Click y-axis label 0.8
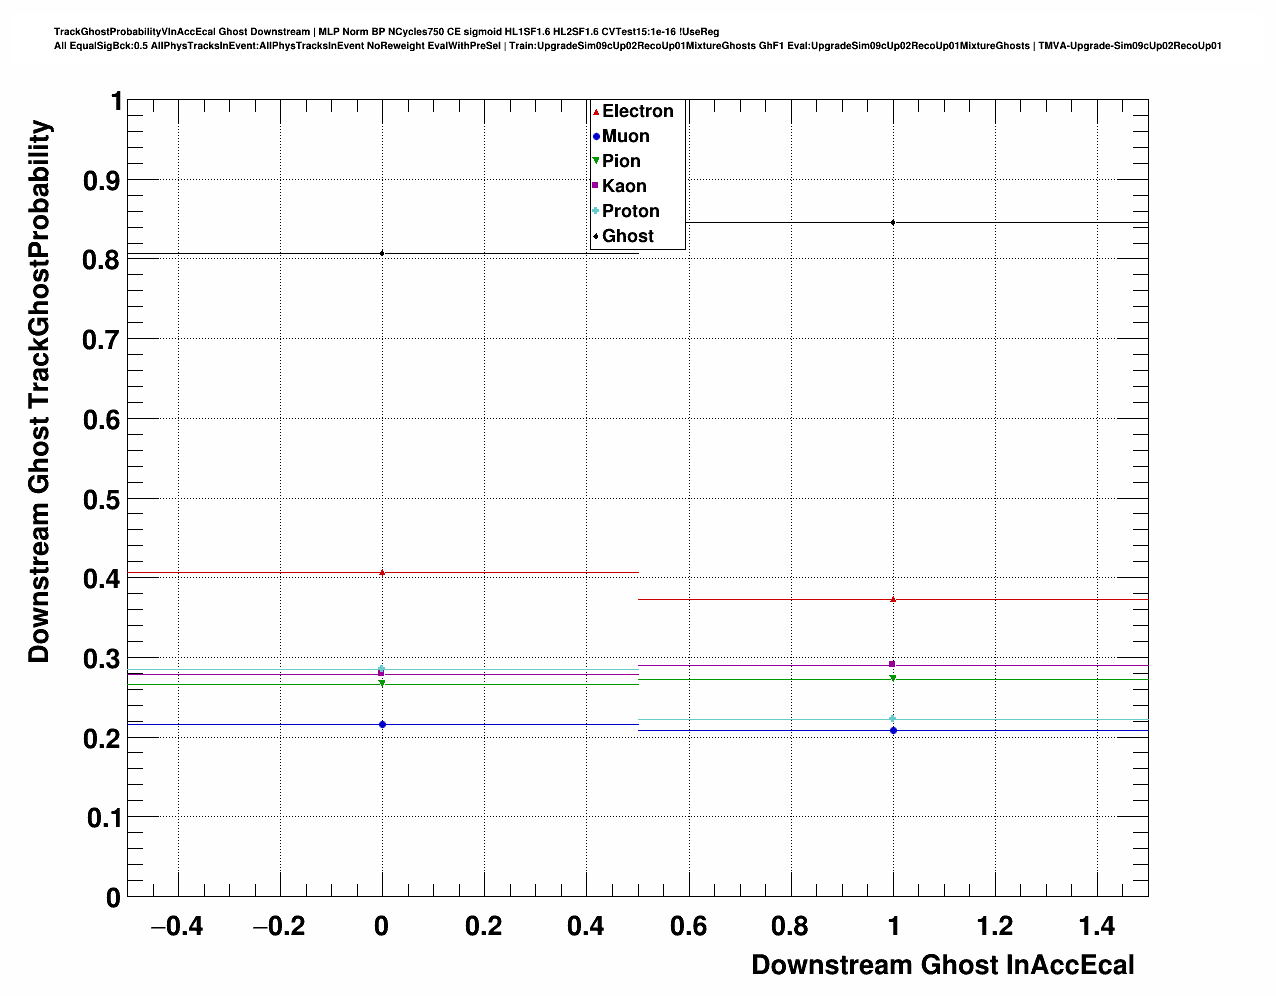The image size is (1276, 996). (x=101, y=261)
